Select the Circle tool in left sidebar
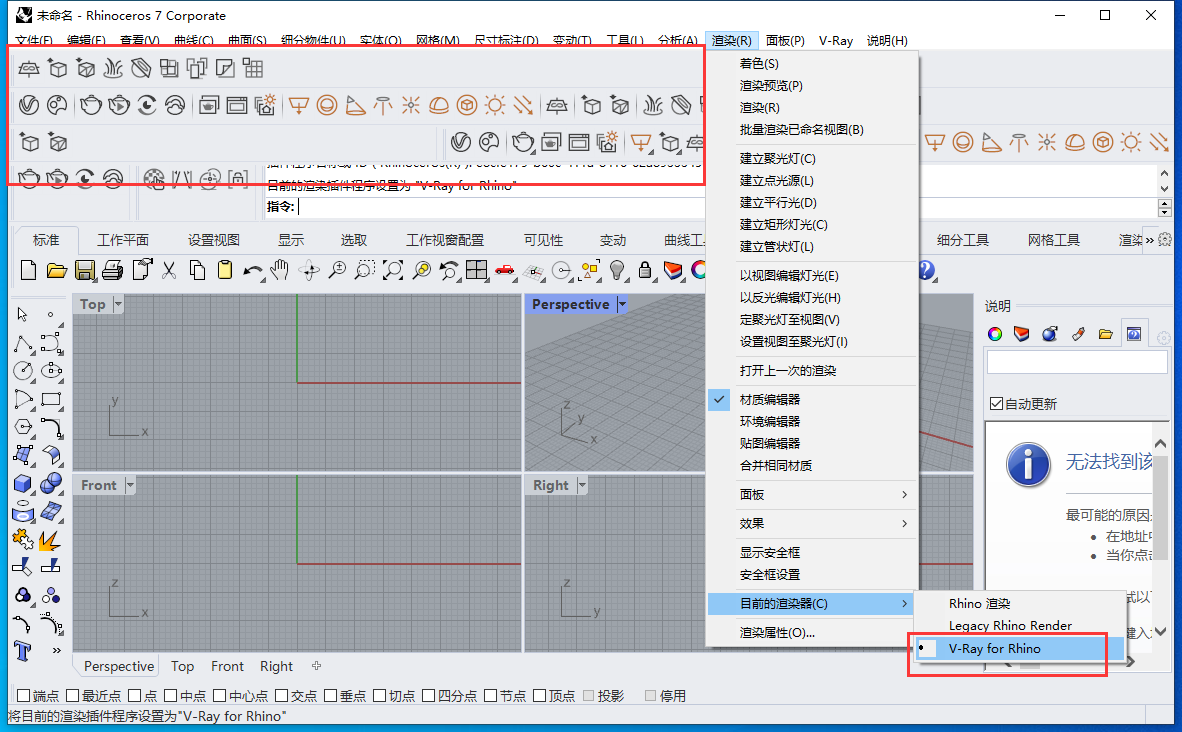This screenshot has width=1182, height=732. point(23,371)
